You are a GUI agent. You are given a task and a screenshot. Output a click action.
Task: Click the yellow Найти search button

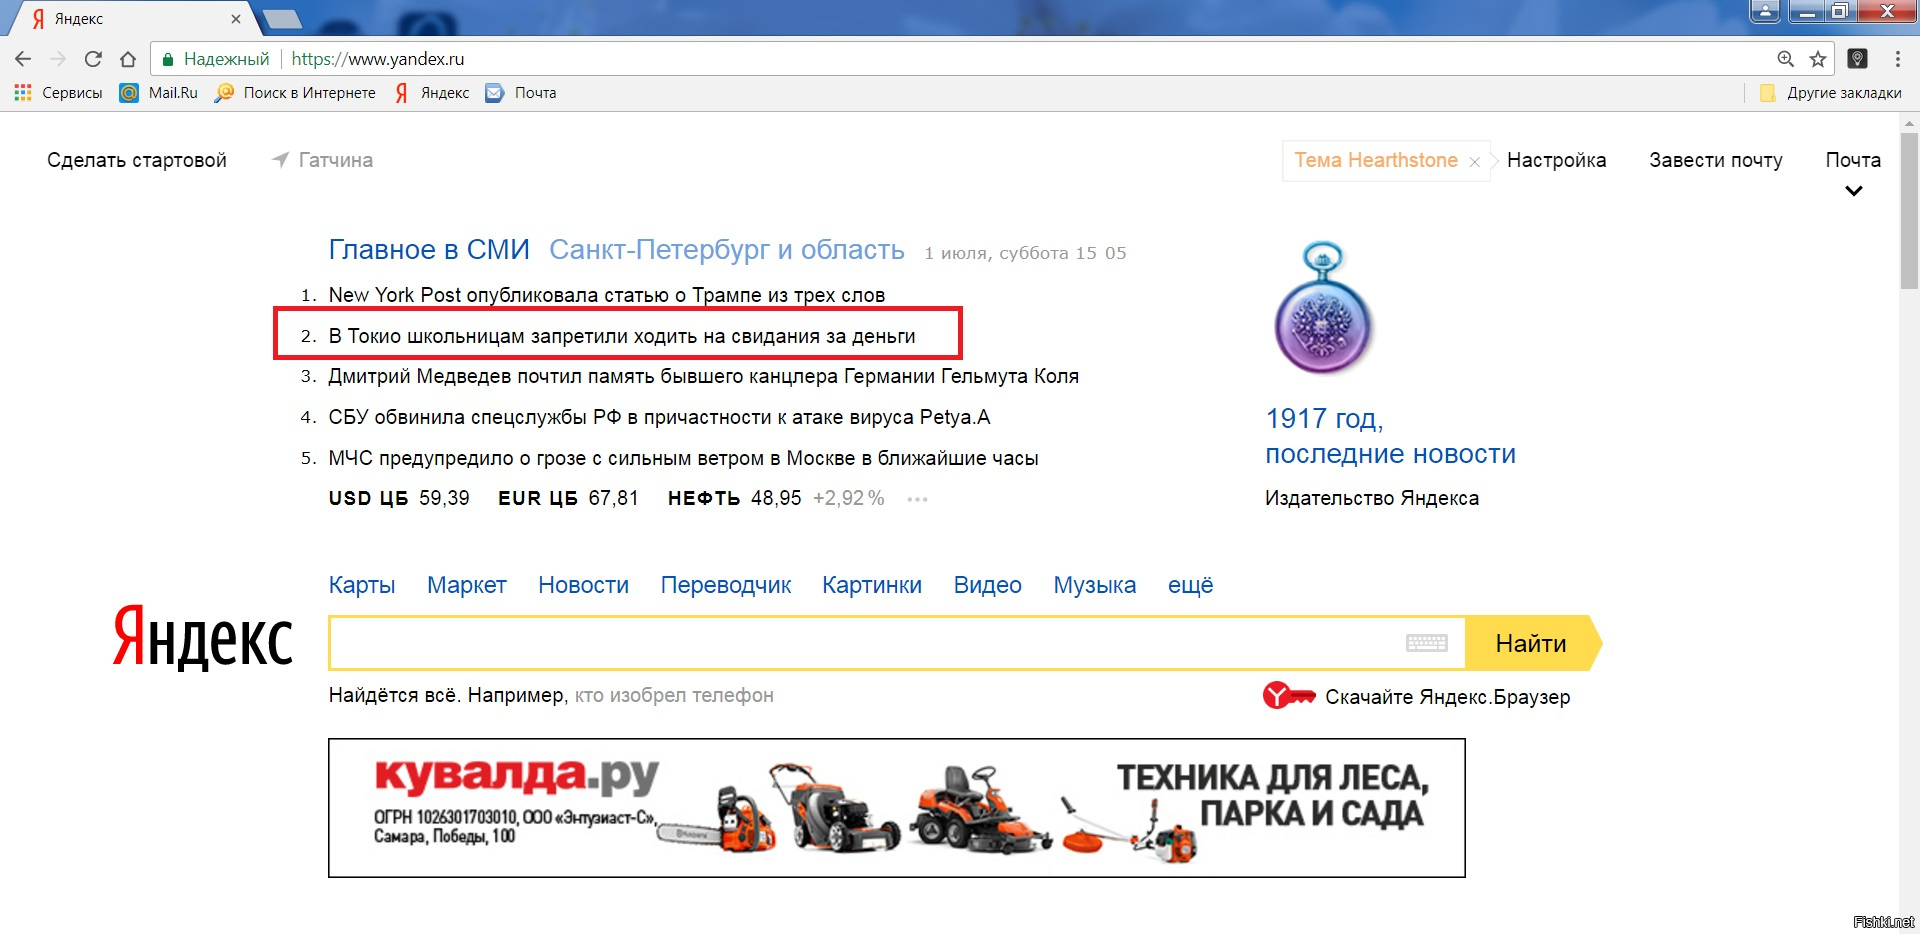tap(1532, 643)
